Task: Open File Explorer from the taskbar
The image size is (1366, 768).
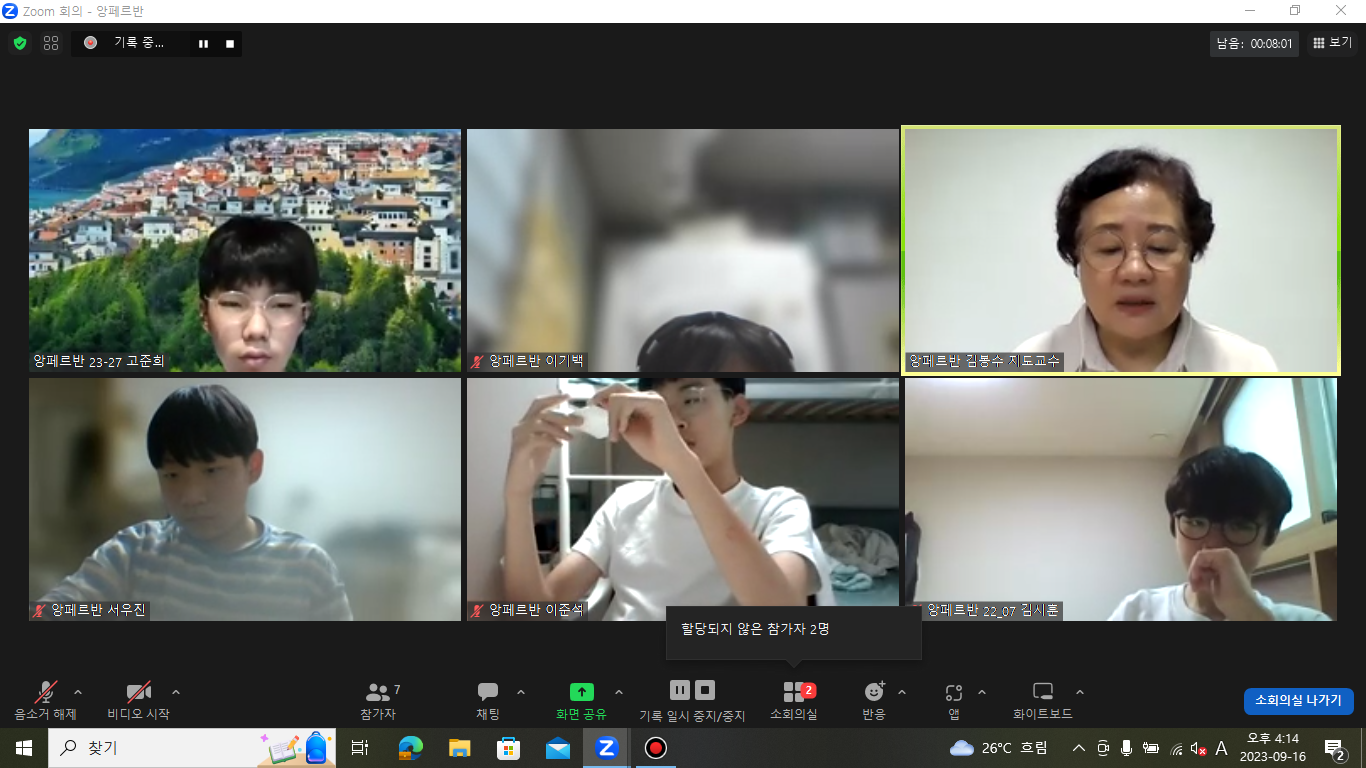Action: [459, 748]
